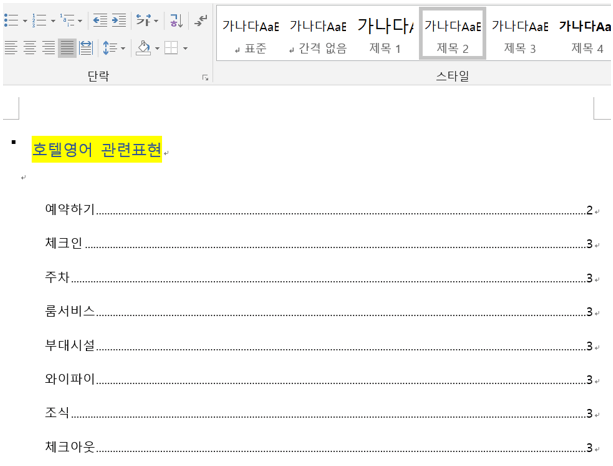Click line spacing icon
The width and height of the screenshot is (613, 466).
pos(110,48)
